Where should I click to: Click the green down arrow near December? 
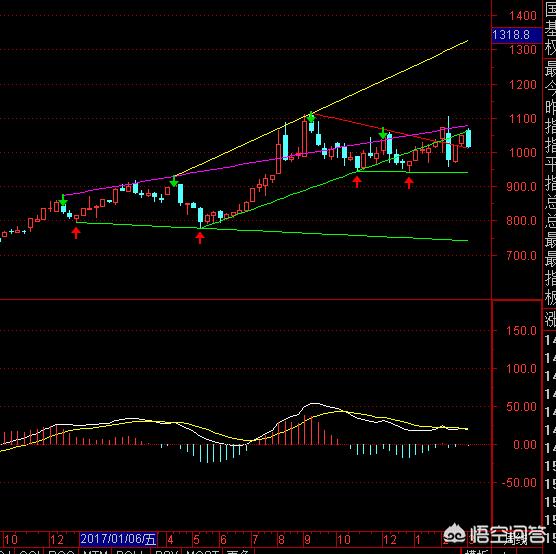point(383,133)
